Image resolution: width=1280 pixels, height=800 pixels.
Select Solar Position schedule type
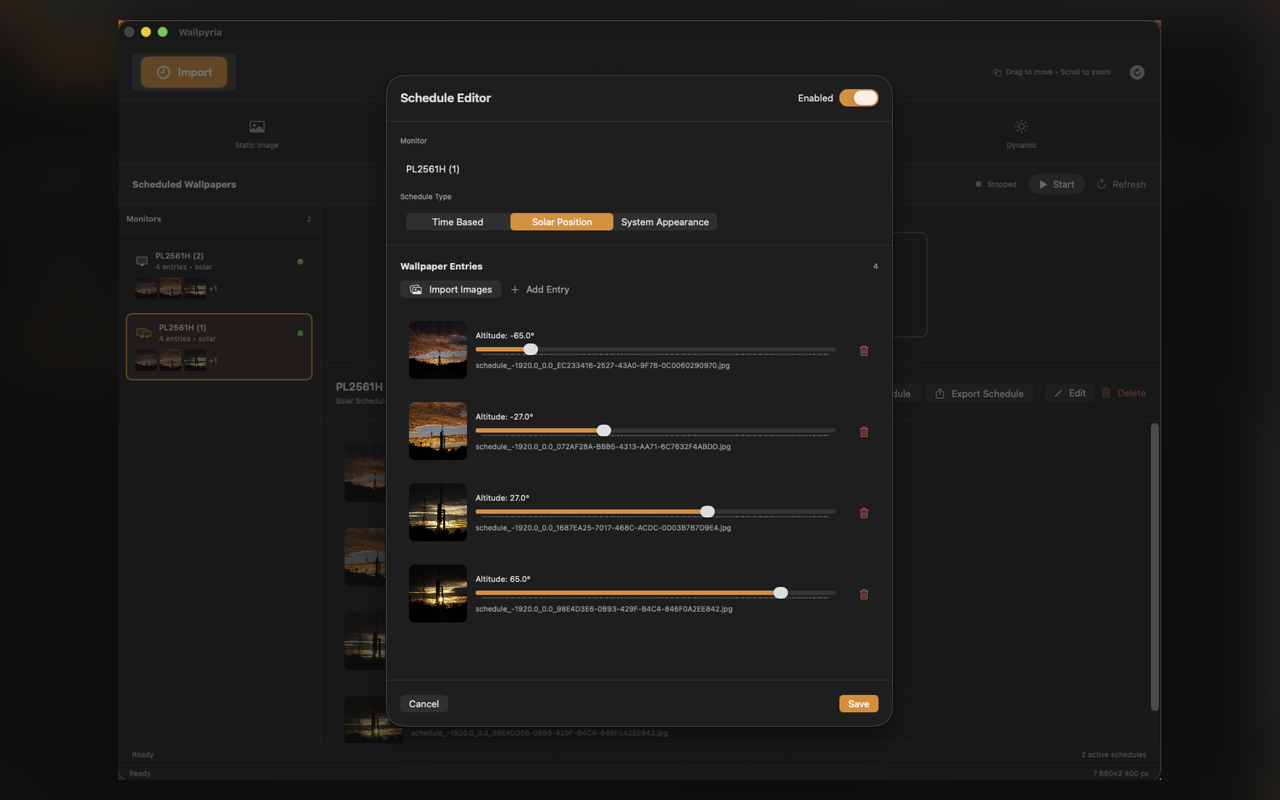pyautogui.click(x=562, y=222)
